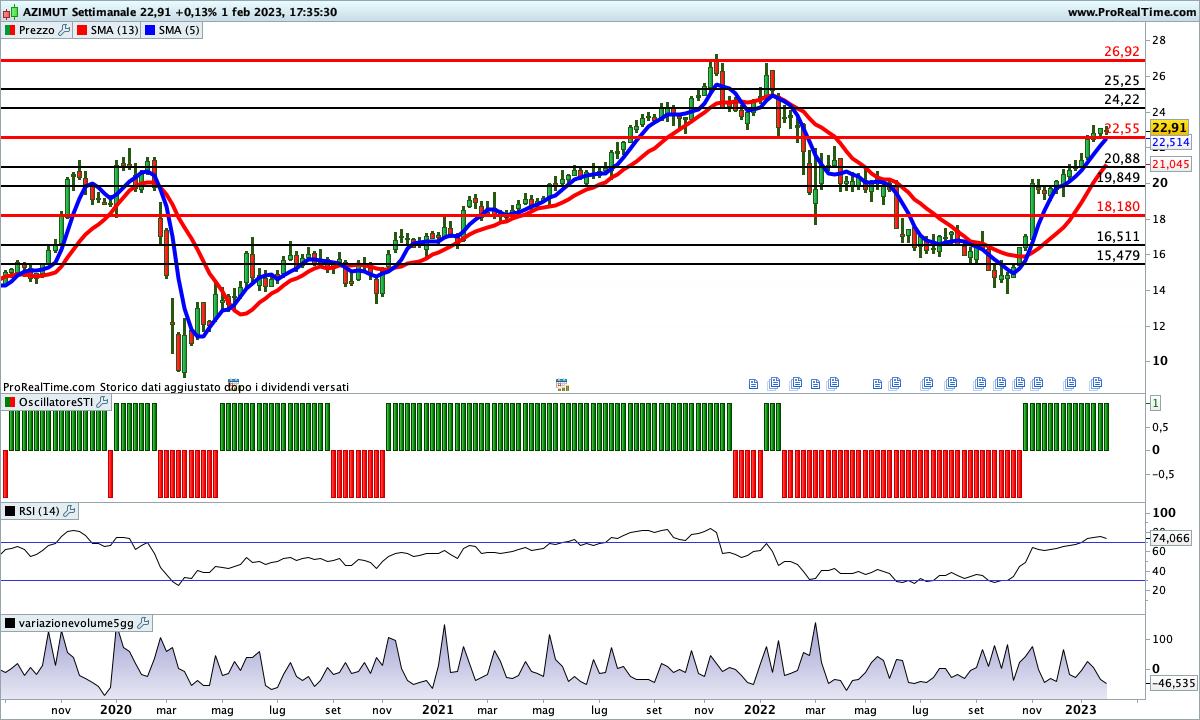Select the 25,25 horizontal level label

tap(1122, 81)
